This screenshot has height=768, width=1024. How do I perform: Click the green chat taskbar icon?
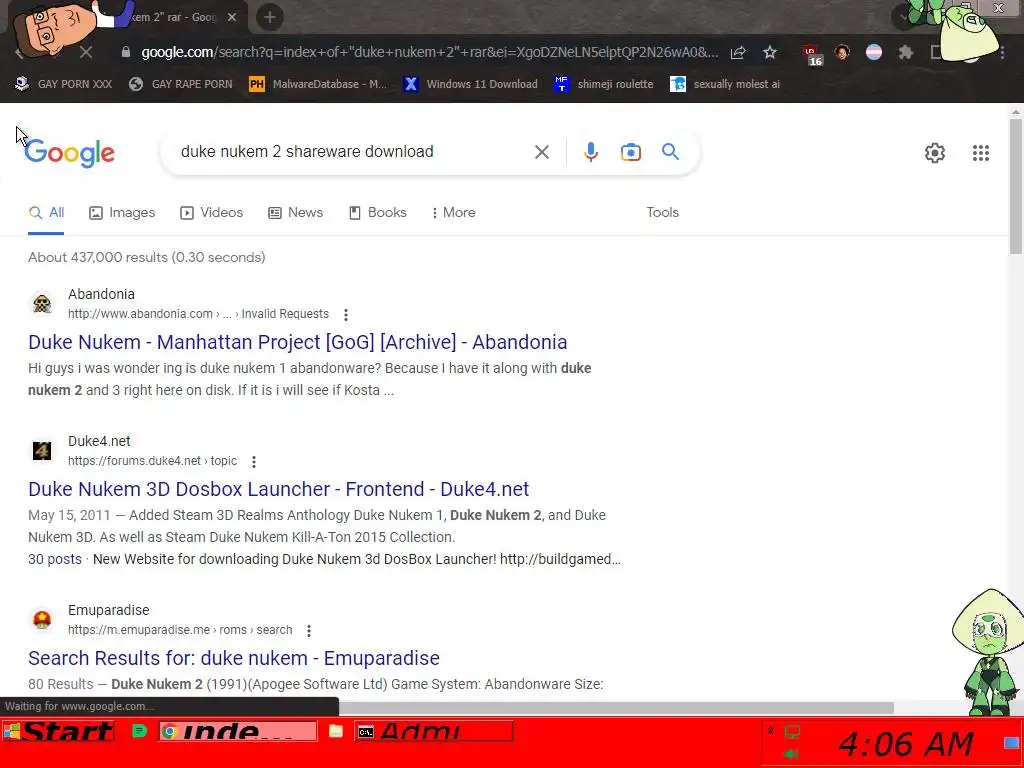tap(139, 731)
